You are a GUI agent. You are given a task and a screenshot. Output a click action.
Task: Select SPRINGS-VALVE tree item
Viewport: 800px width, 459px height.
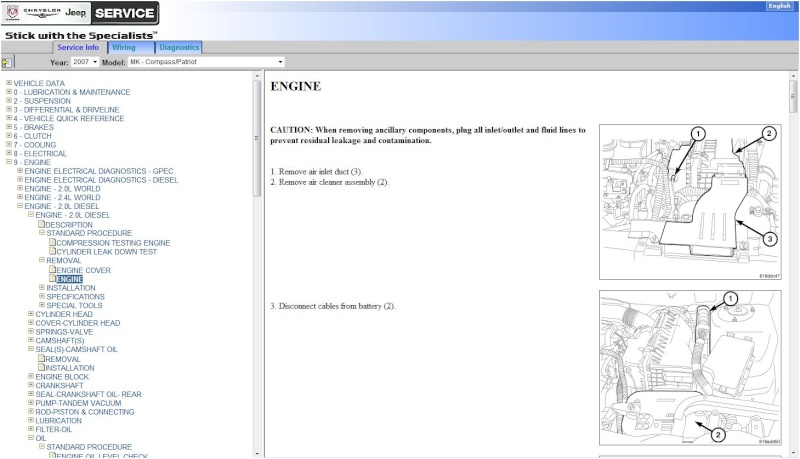(x=64, y=332)
